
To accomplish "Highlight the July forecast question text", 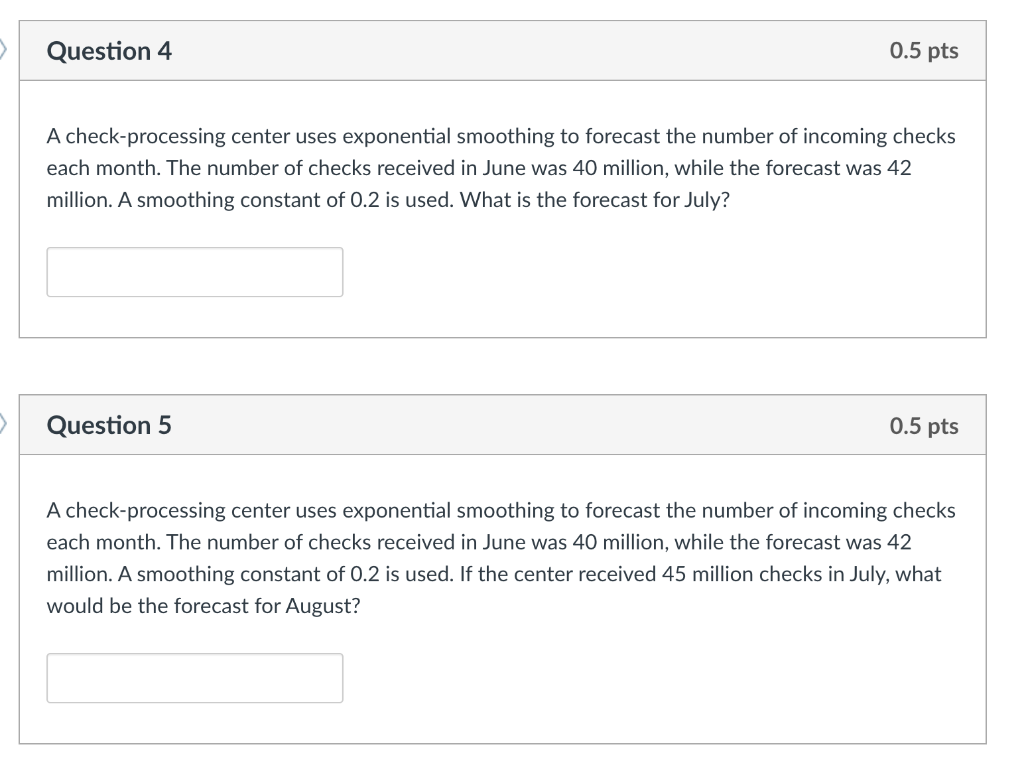I will tap(500, 168).
